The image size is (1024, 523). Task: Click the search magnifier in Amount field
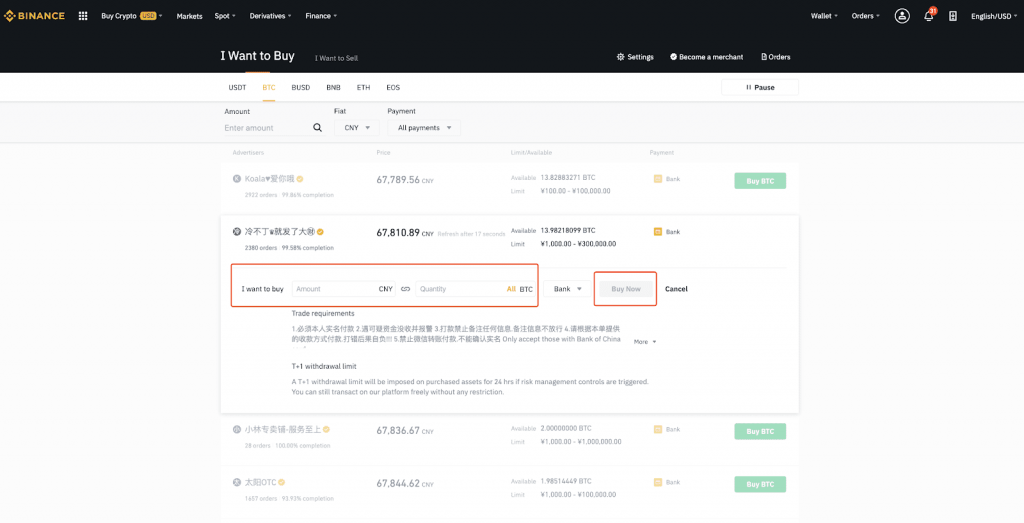coord(318,128)
